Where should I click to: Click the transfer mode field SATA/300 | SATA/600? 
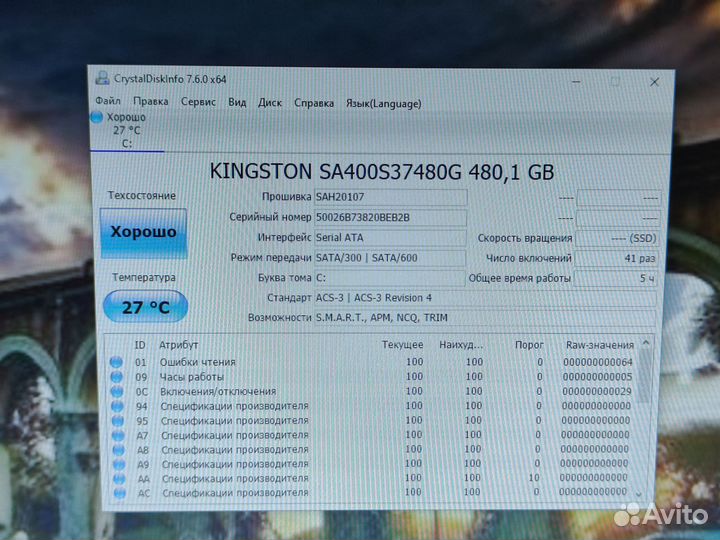(x=390, y=258)
